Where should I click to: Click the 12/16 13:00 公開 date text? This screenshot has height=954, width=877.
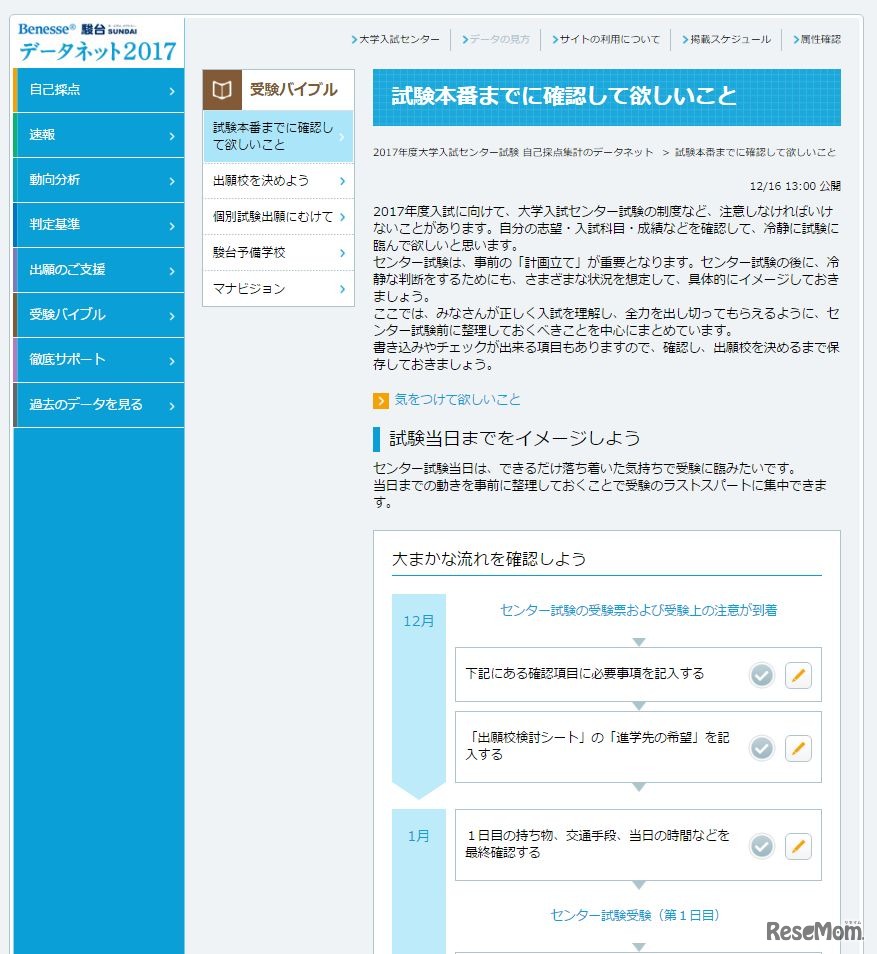tap(795, 186)
